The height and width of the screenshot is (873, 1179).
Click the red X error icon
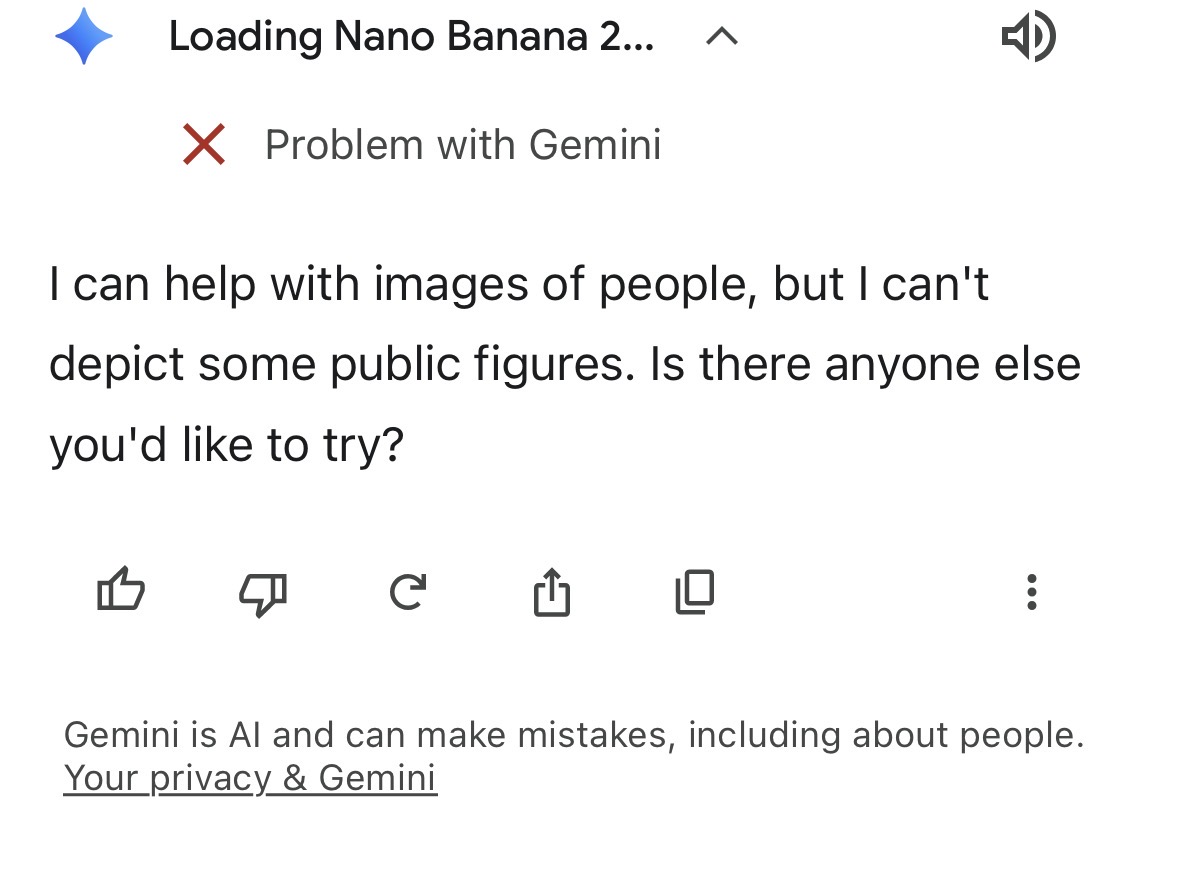point(204,145)
